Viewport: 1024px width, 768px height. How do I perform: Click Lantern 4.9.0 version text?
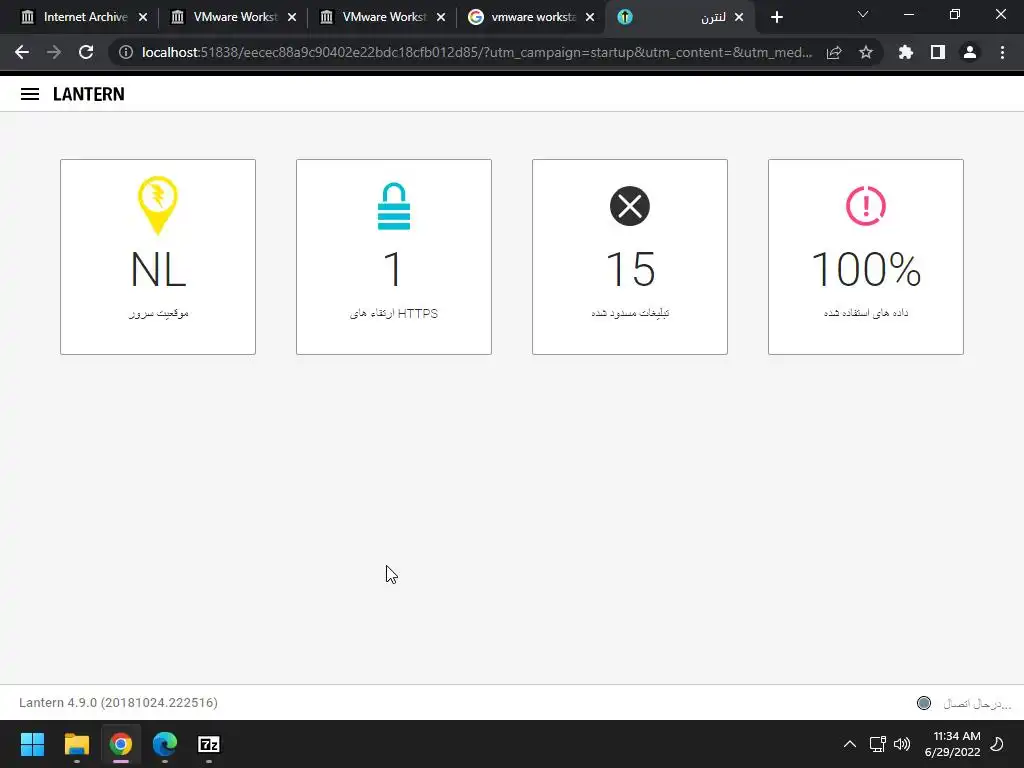pyautogui.click(x=118, y=703)
